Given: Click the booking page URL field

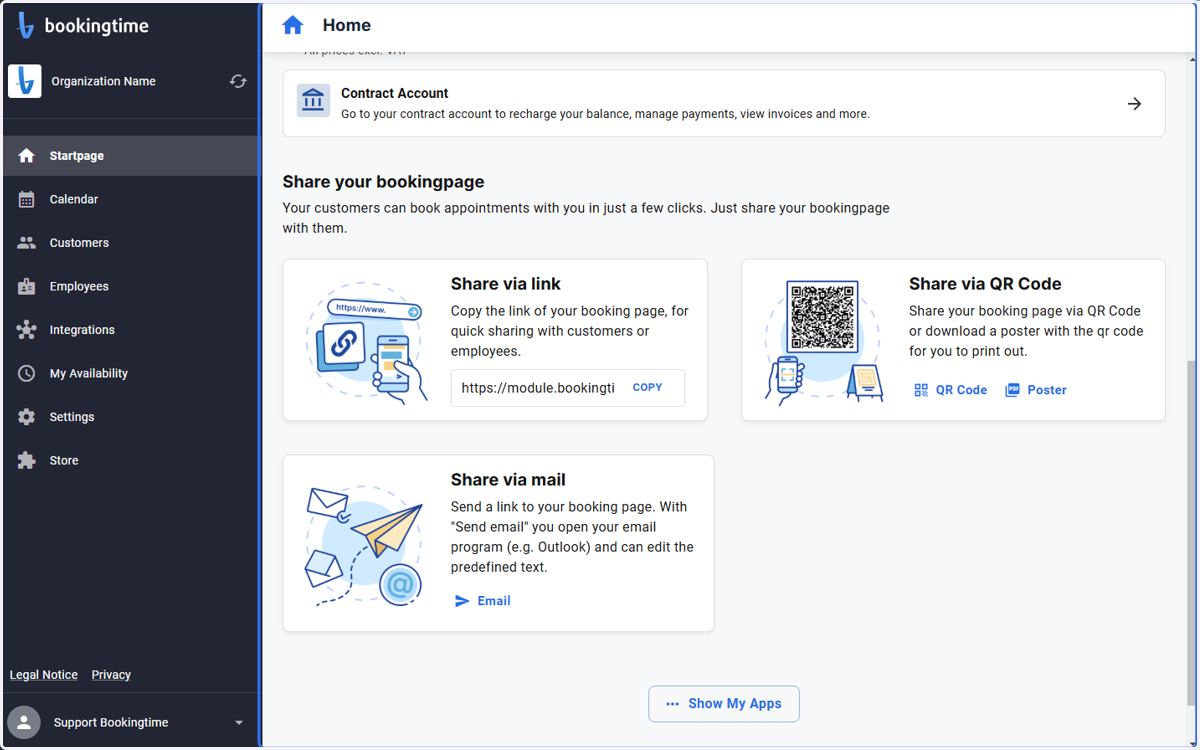Looking at the screenshot, I should click(538, 388).
